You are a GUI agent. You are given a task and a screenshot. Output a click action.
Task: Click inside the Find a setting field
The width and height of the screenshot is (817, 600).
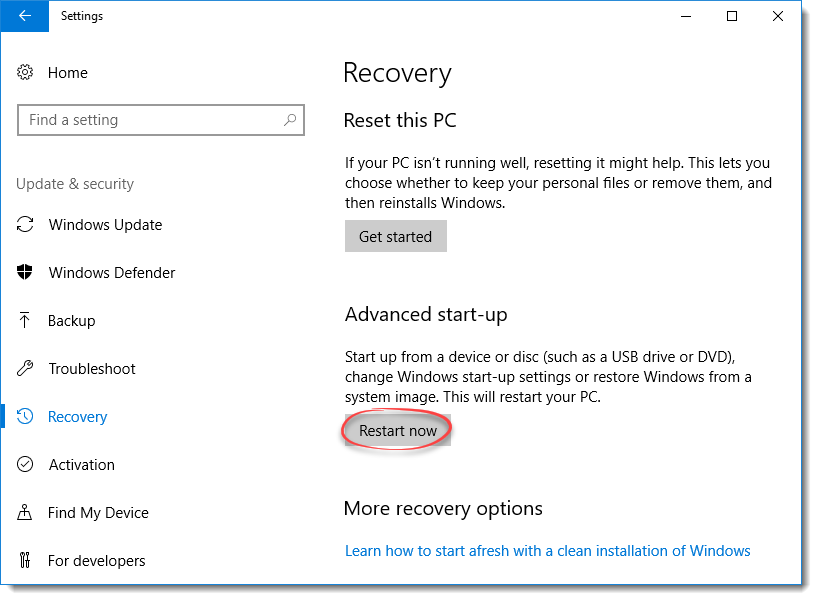[150, 119]
